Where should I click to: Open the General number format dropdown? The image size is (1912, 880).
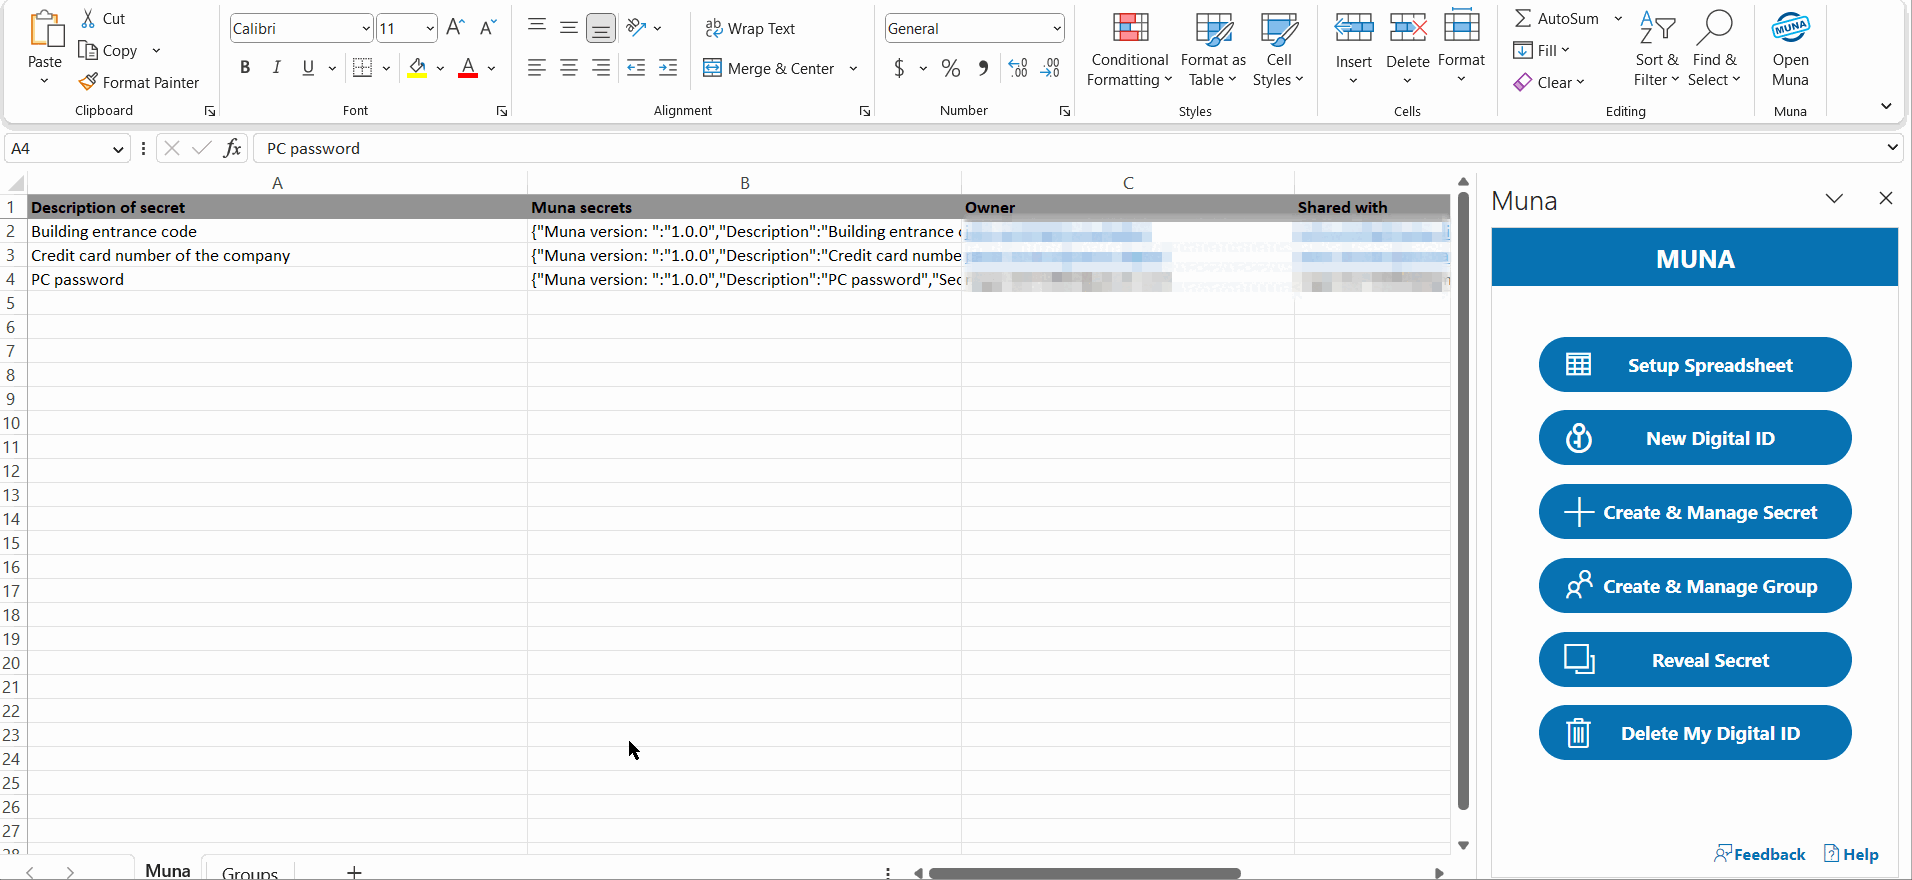pos(1057,29)
